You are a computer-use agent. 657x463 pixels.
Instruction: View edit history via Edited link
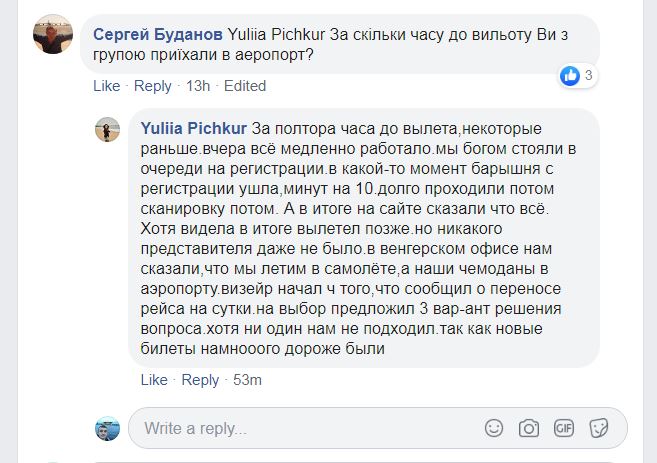click(x=245, y=86)
